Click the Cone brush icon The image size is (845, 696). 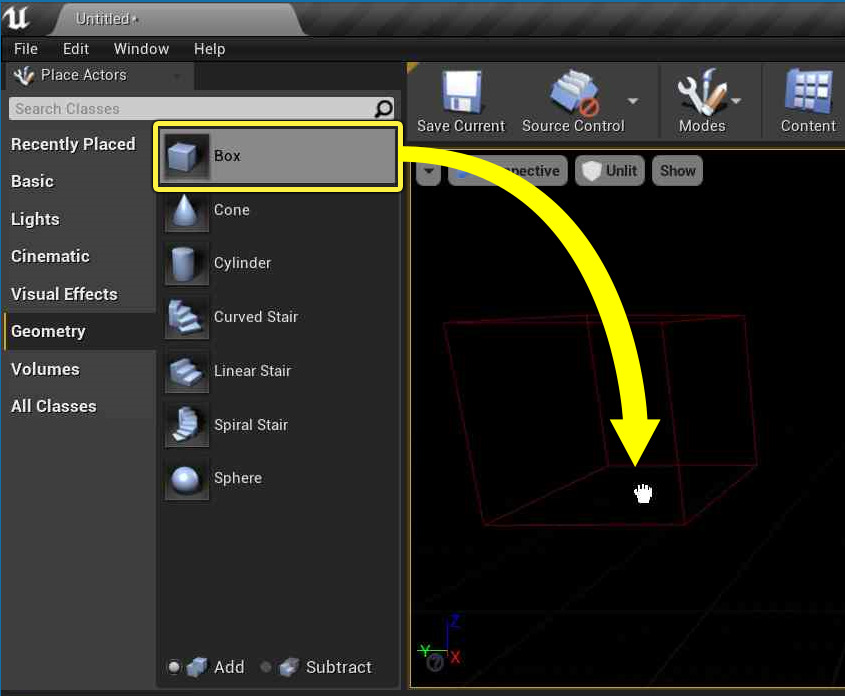pyautogui.click(x=187, y=210)
